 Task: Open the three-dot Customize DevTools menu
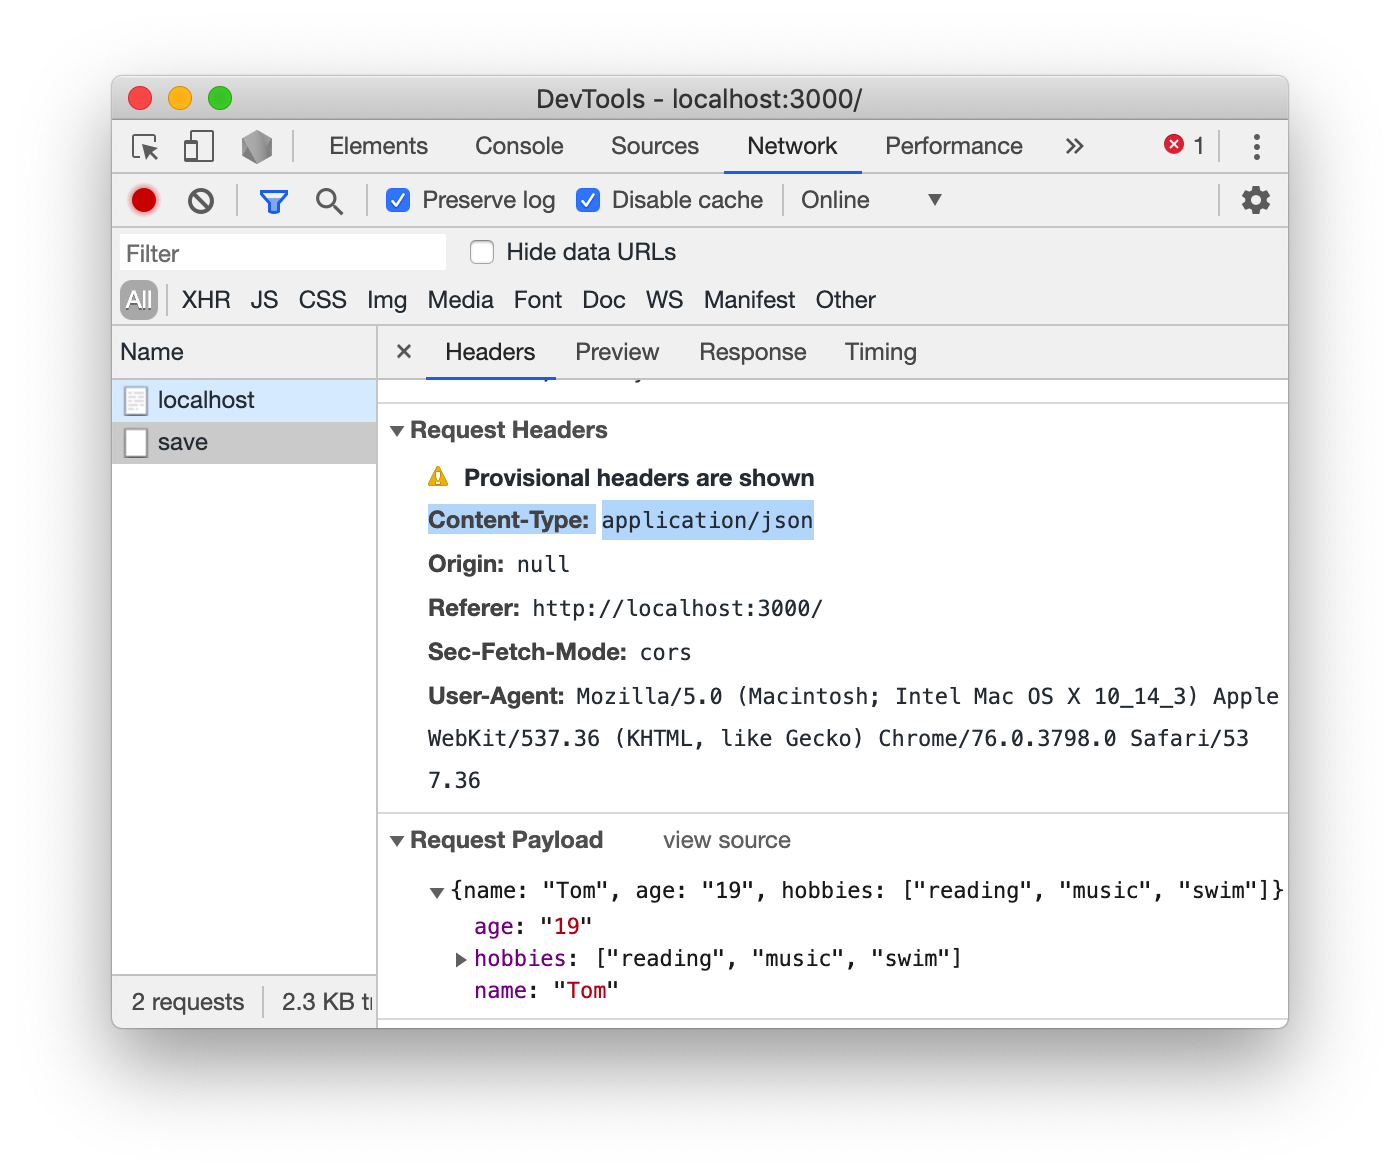click(1256, 146)
